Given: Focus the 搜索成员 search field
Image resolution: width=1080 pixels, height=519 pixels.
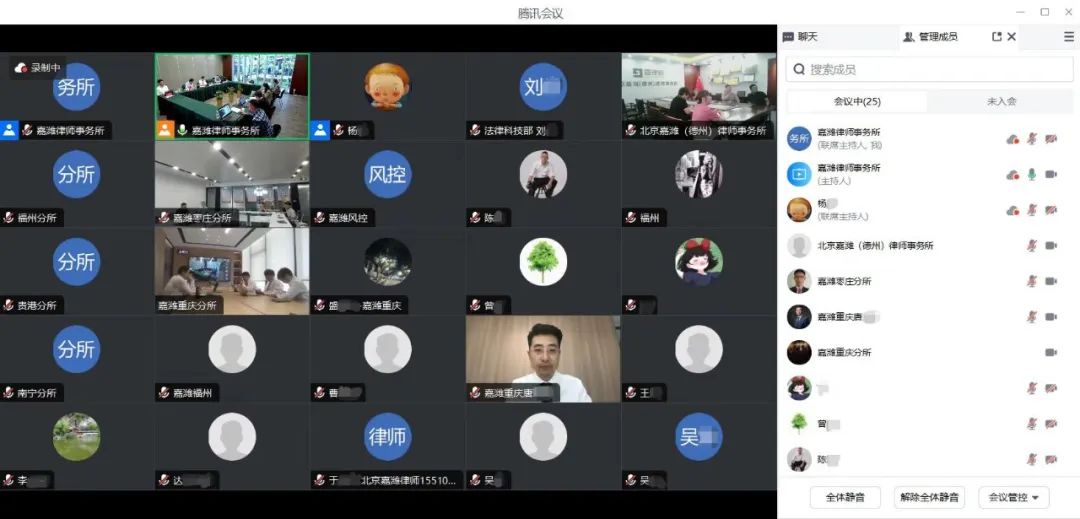Looking at the screenshot, I should pyautogui.click(x=929, y=70).
